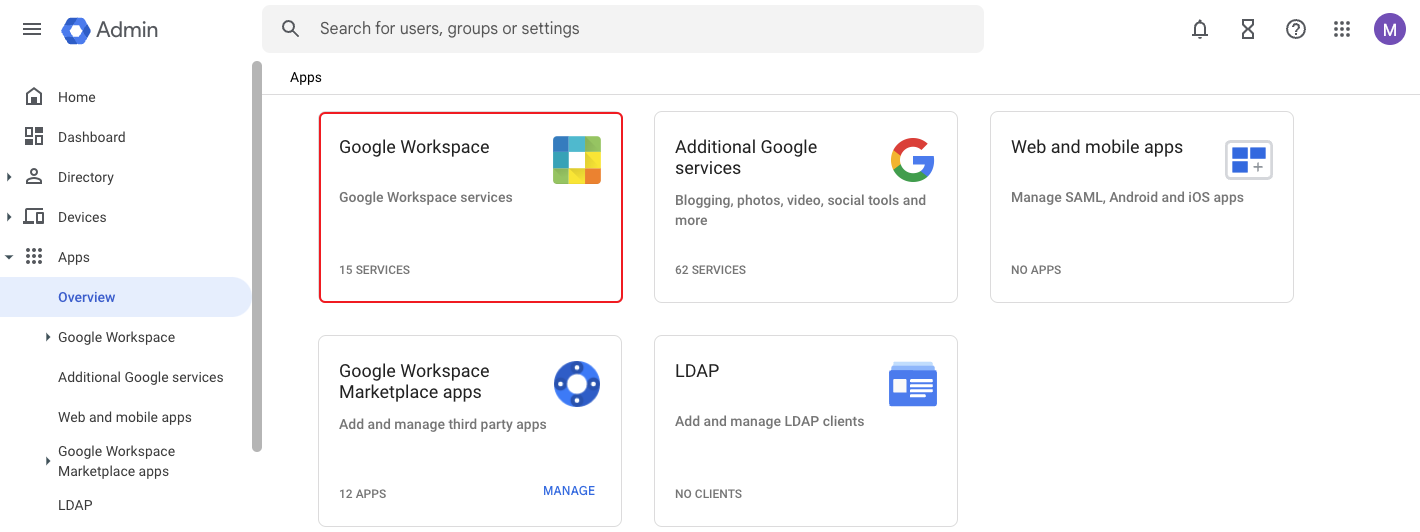This screenshot has width=1420, height=532.
Task: Click the notifications bell icon
Action: pos(1200,29)
